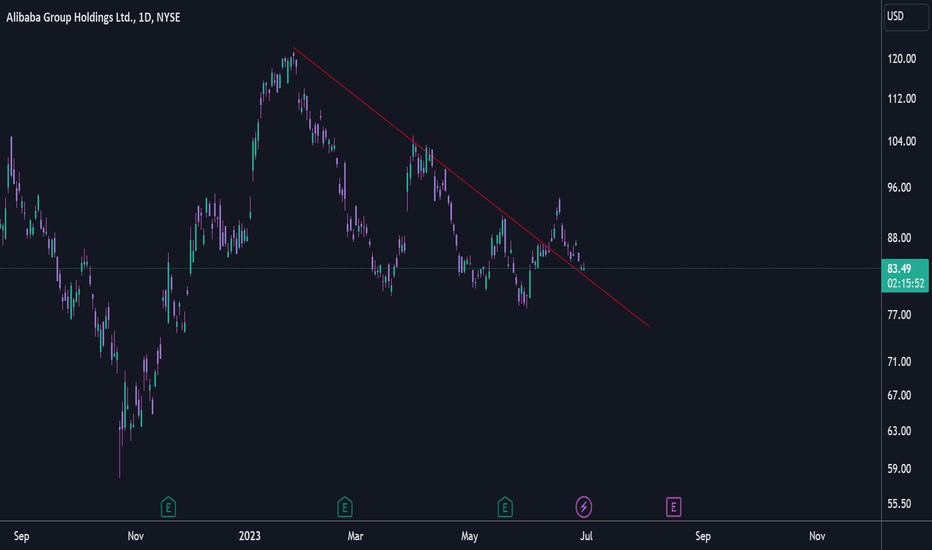Select the red descending trendline

coord(470,186)
